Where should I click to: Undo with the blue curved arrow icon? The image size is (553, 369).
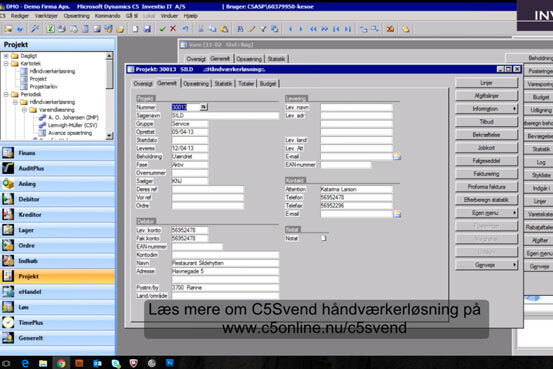point(185,29)
